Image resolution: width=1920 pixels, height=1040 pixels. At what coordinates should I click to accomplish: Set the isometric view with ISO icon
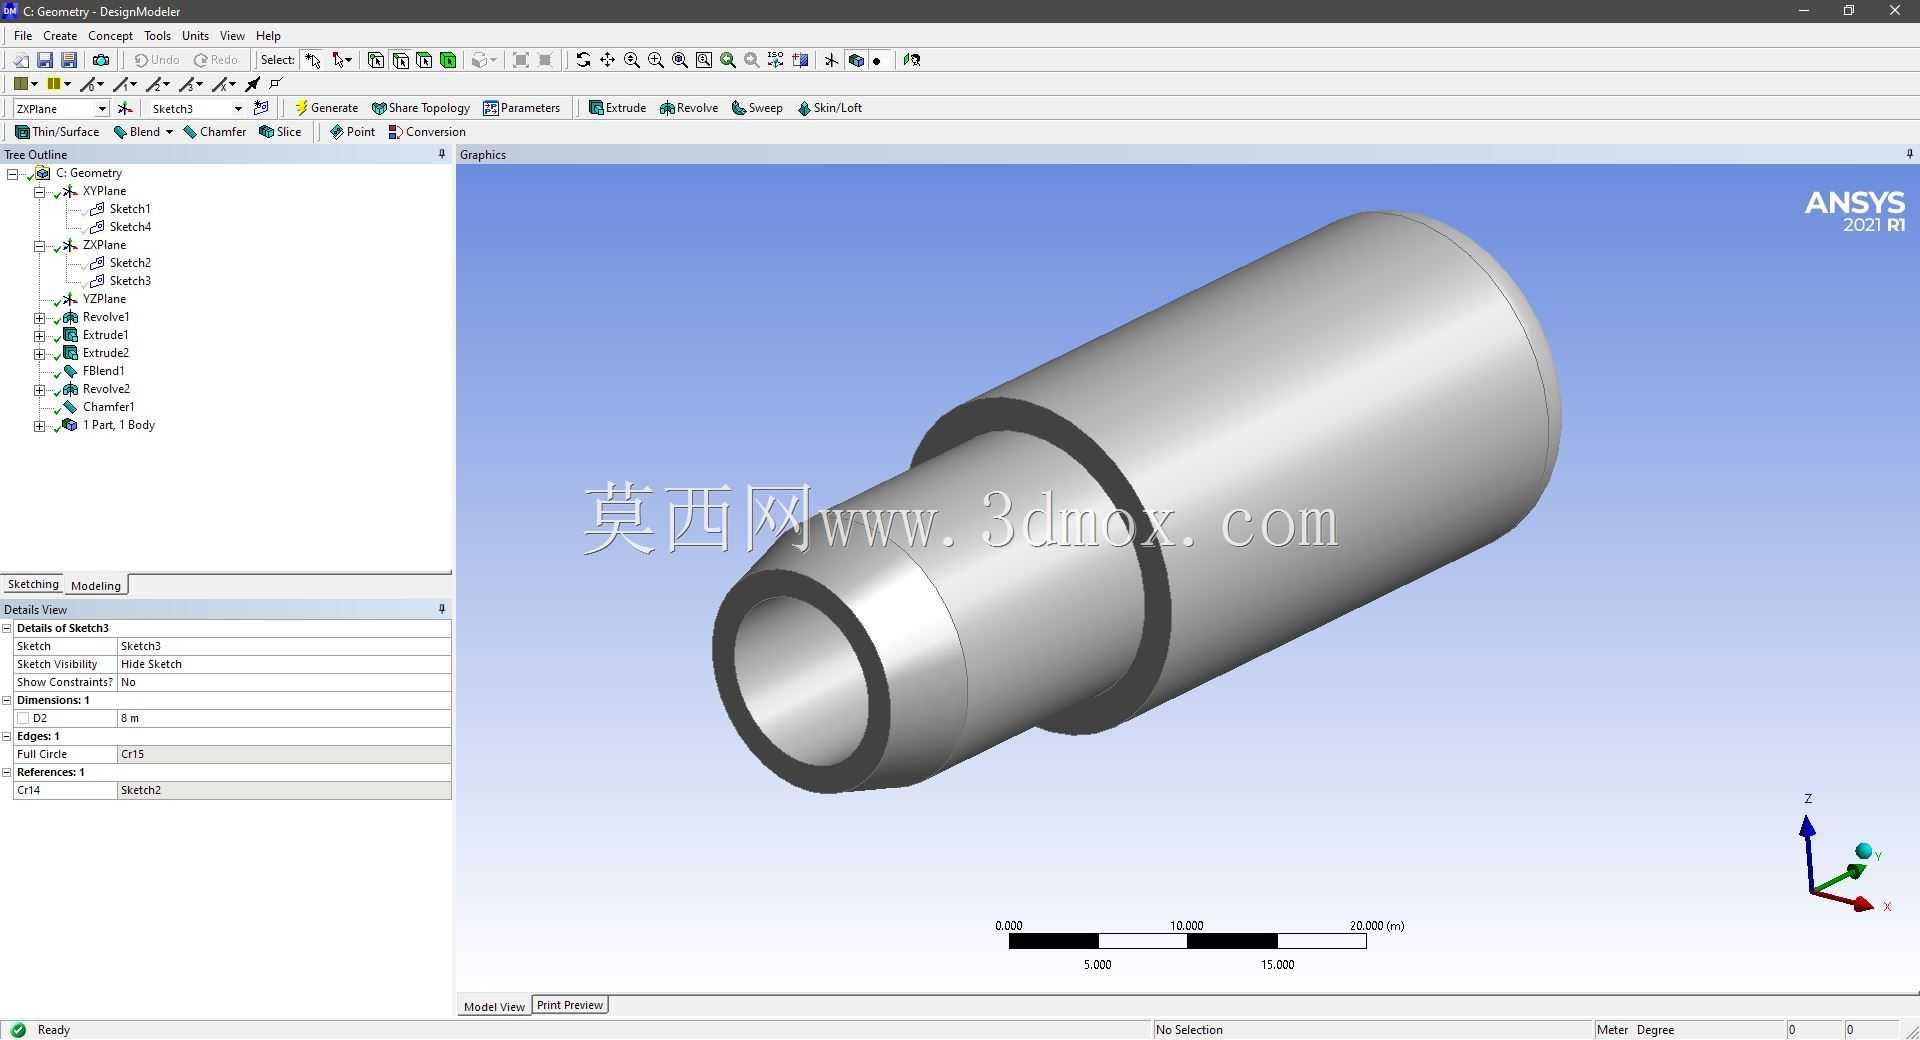click(776, 60)
